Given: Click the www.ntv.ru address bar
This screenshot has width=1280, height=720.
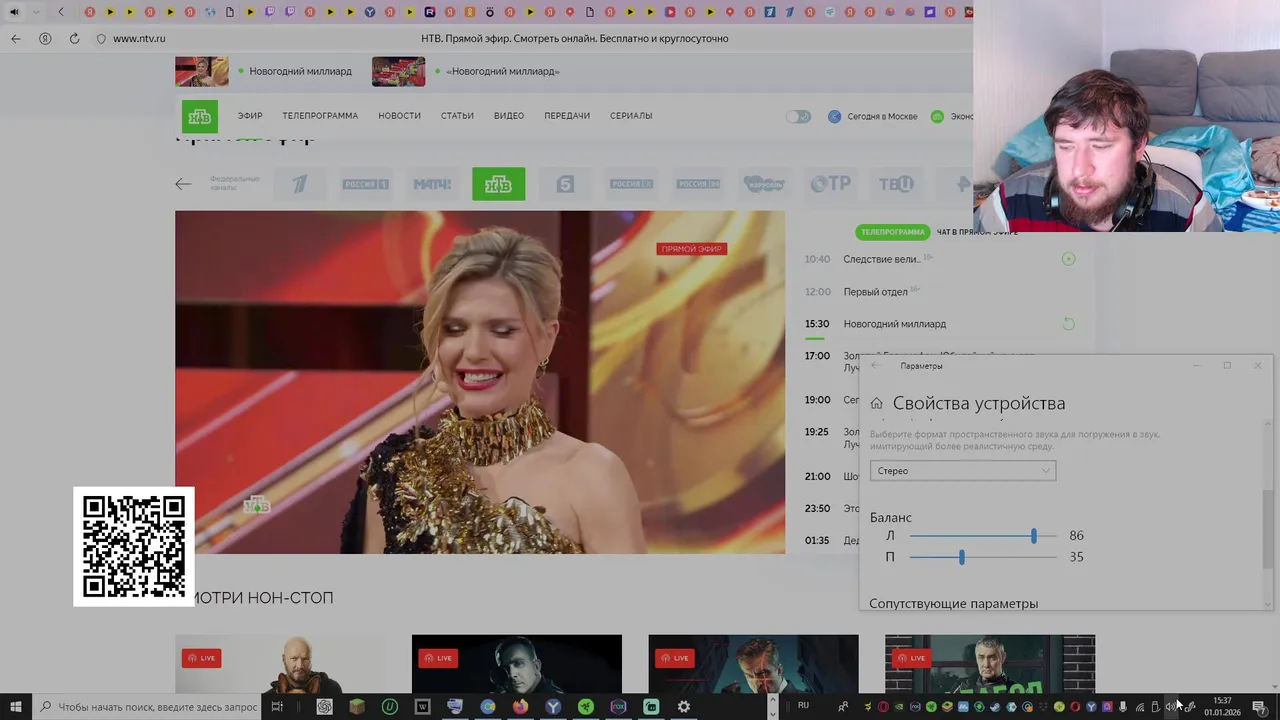Looking at the screenshot, I should (x=140, y=38).
